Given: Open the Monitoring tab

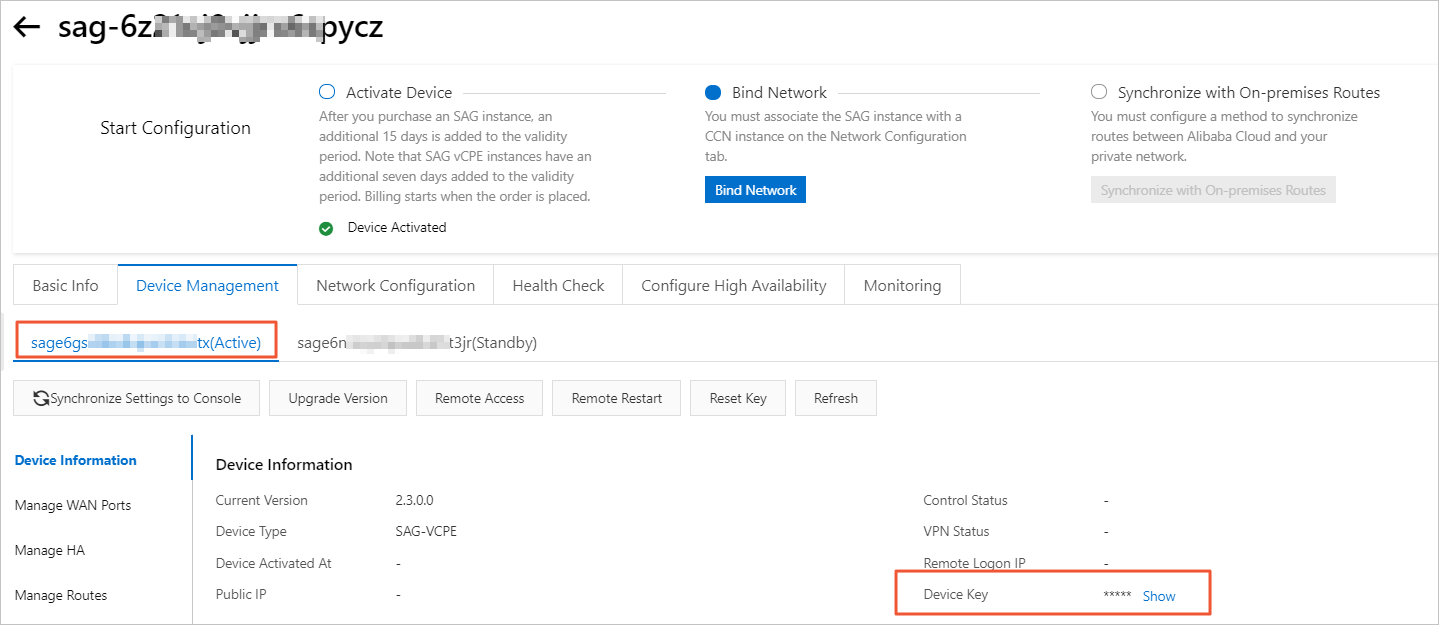Looking at the screenshot, I should point(902,285).
